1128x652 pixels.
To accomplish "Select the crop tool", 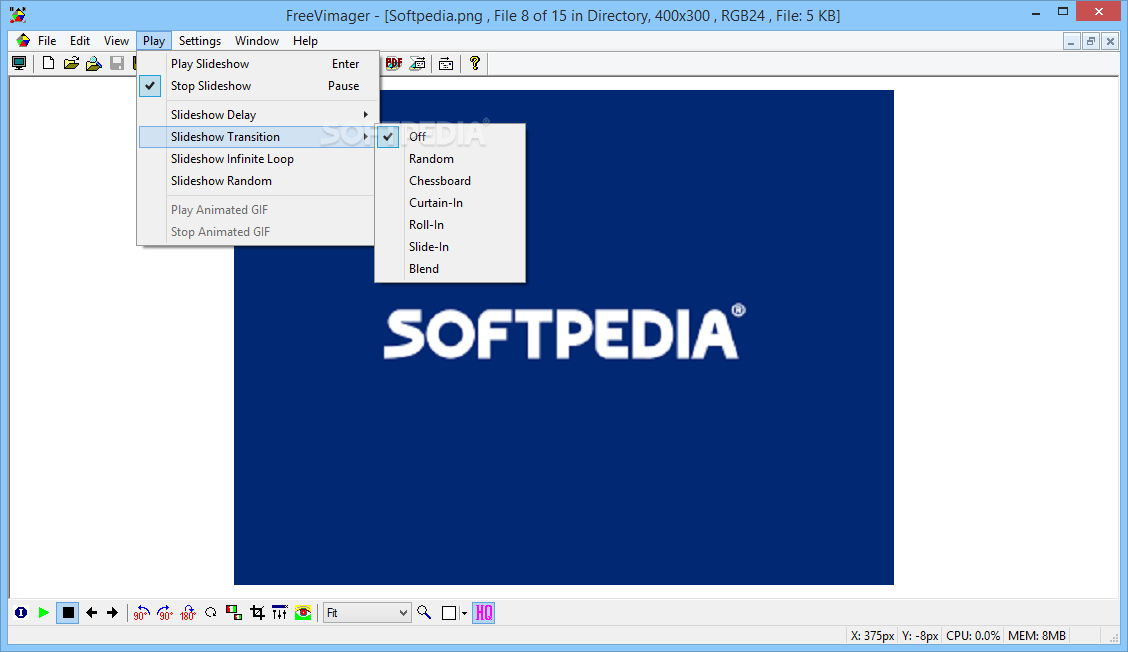I will (x=257, y=612).
